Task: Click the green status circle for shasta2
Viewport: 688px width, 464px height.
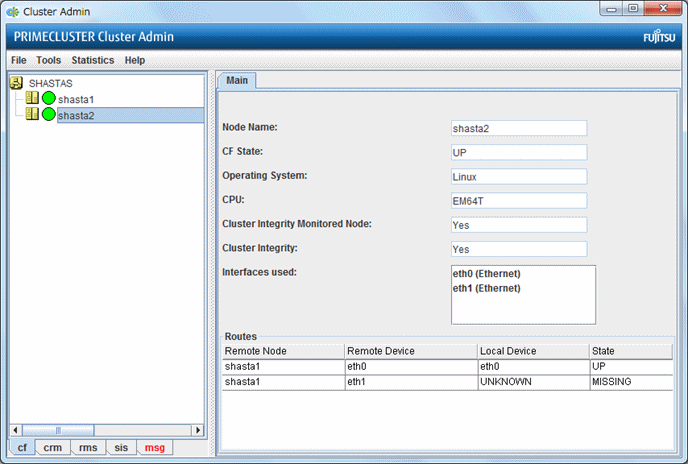Action: tap(48, 115)
